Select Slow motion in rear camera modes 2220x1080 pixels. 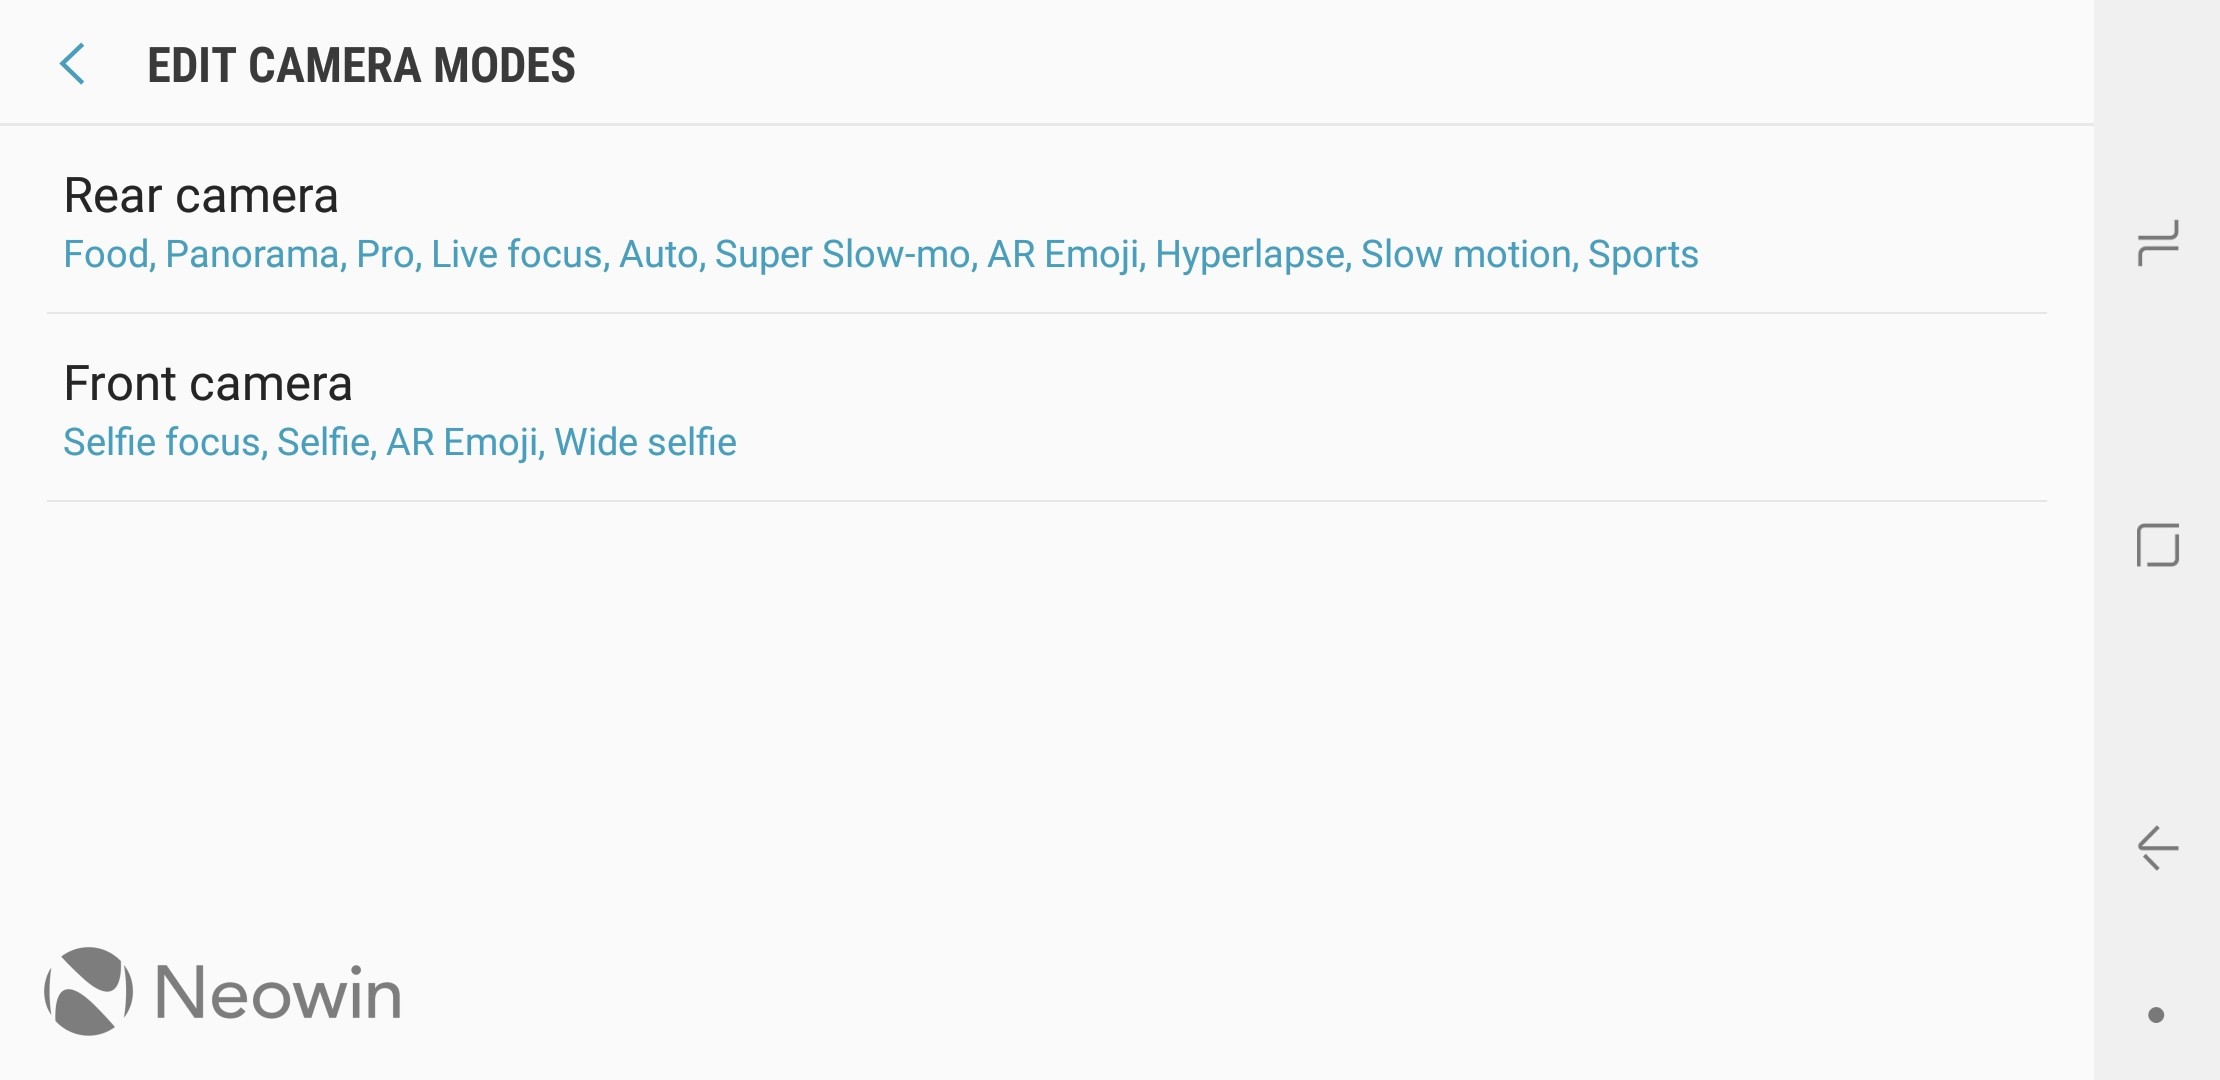pos(1466,254)
